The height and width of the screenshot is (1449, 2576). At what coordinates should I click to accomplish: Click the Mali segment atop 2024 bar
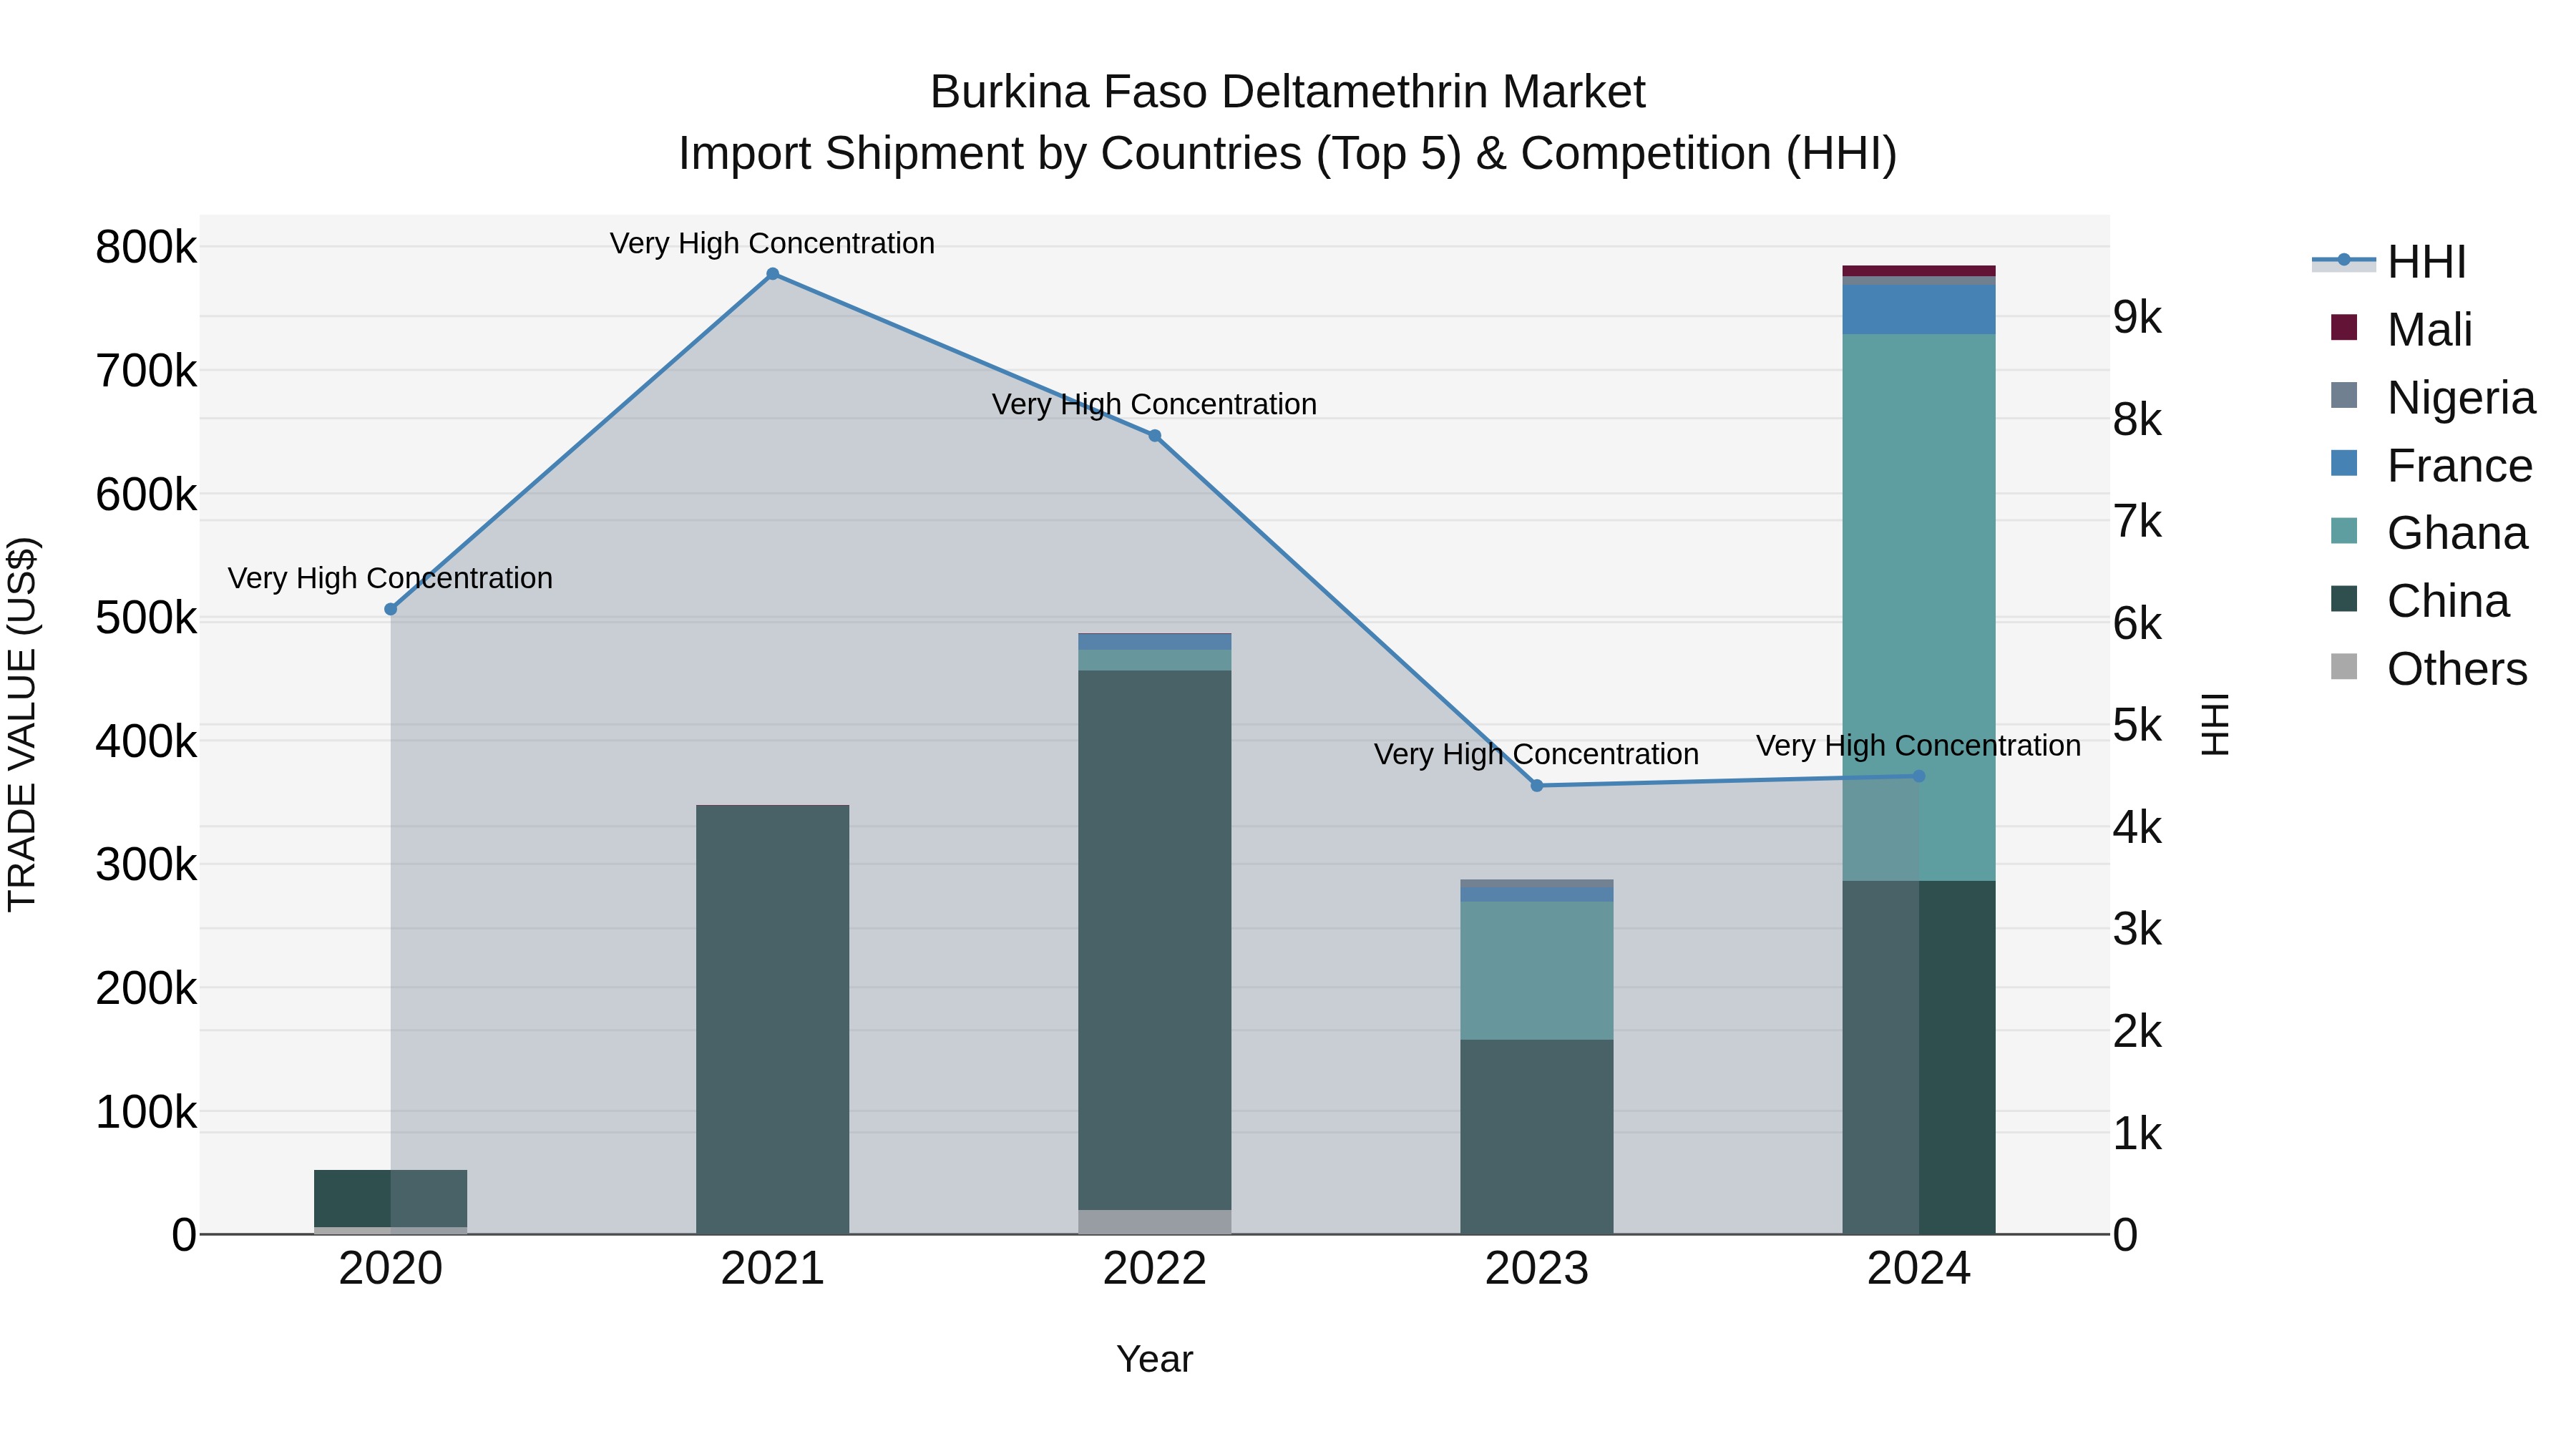pyautogui.click(x=1919, y=271)
